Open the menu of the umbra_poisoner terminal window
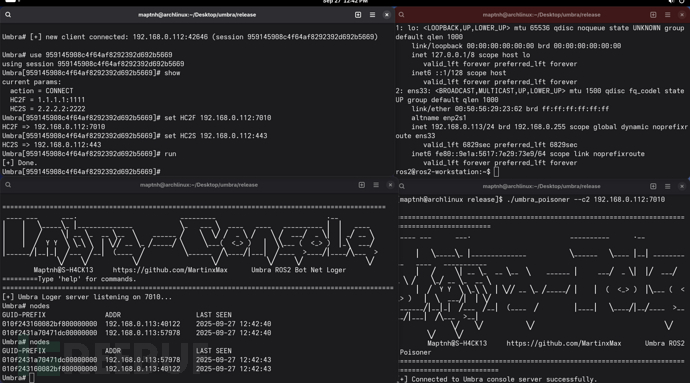The width and height of the screenshot is (690, 383). 668,186
